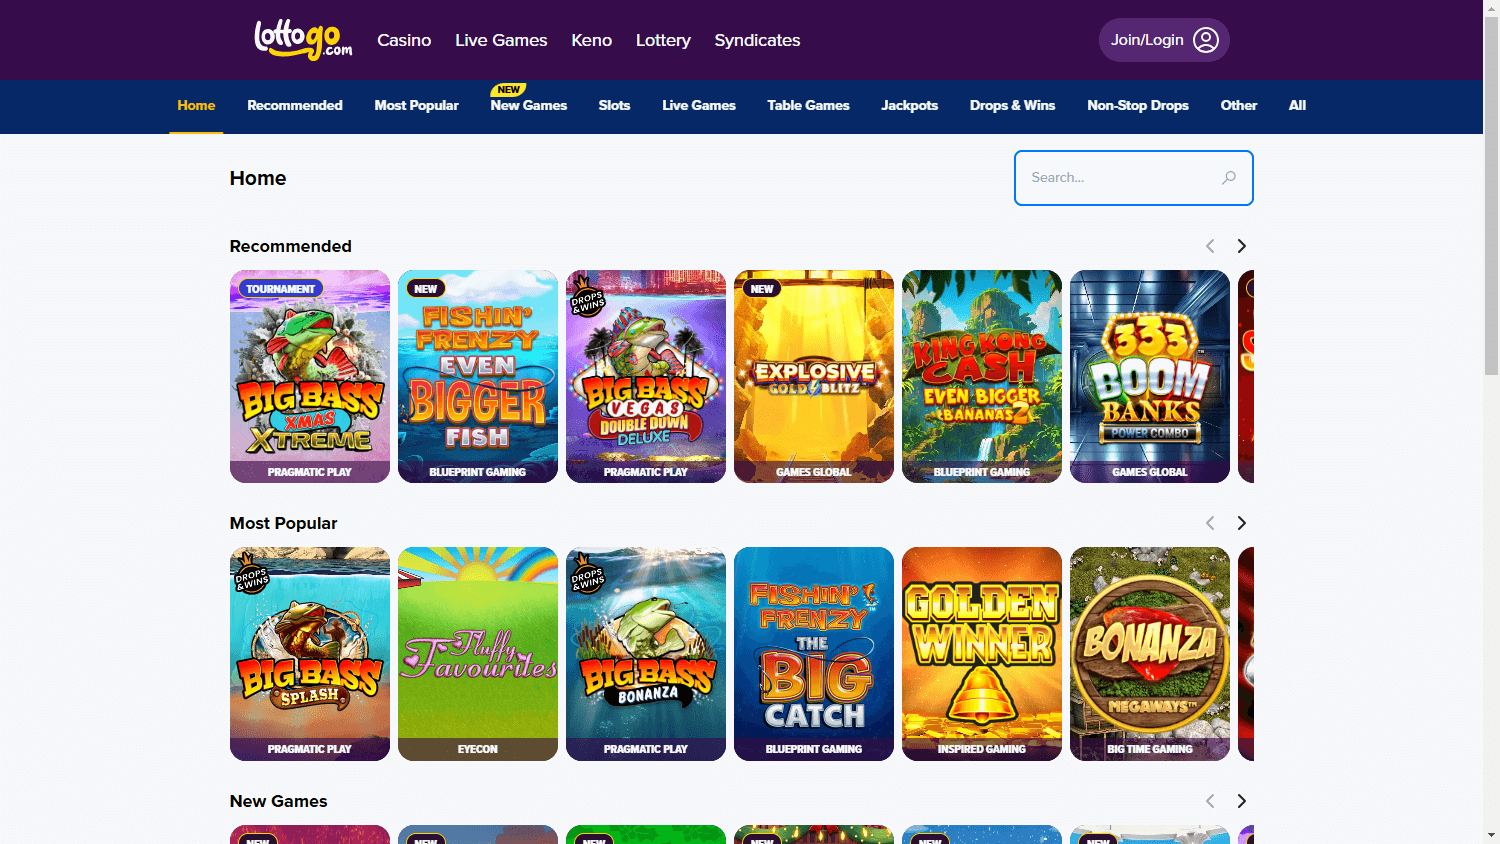Image resolution: width=1500 pixels, height=844 pixels.
Task: Select the Non-Stop Drops tab
Action: point(1138,105)
